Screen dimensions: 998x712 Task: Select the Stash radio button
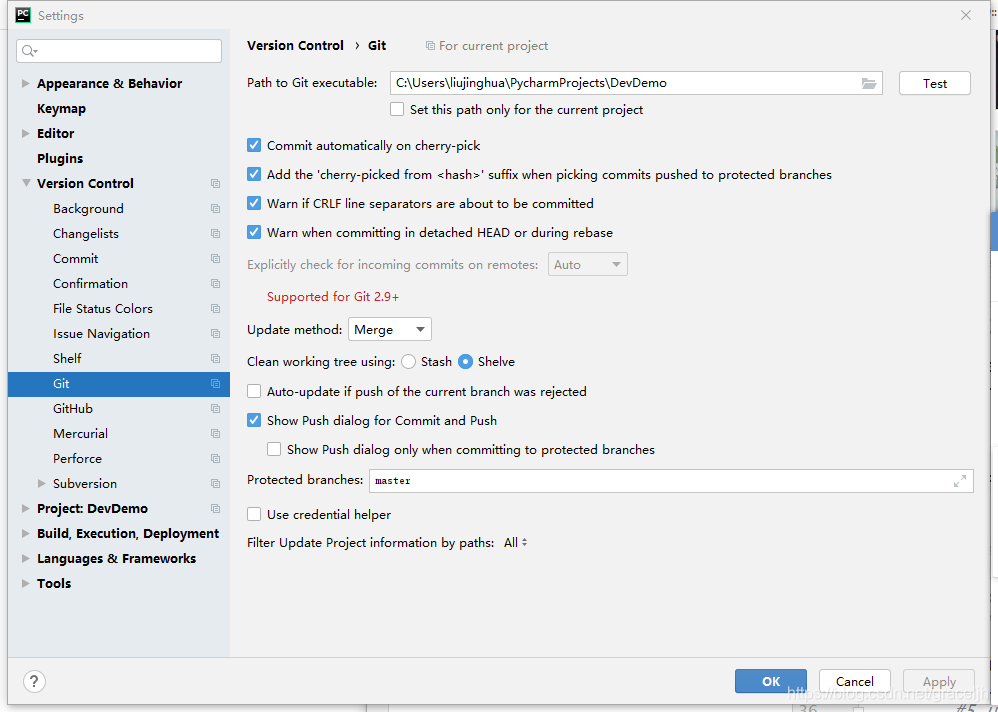[x=409, y=361]
